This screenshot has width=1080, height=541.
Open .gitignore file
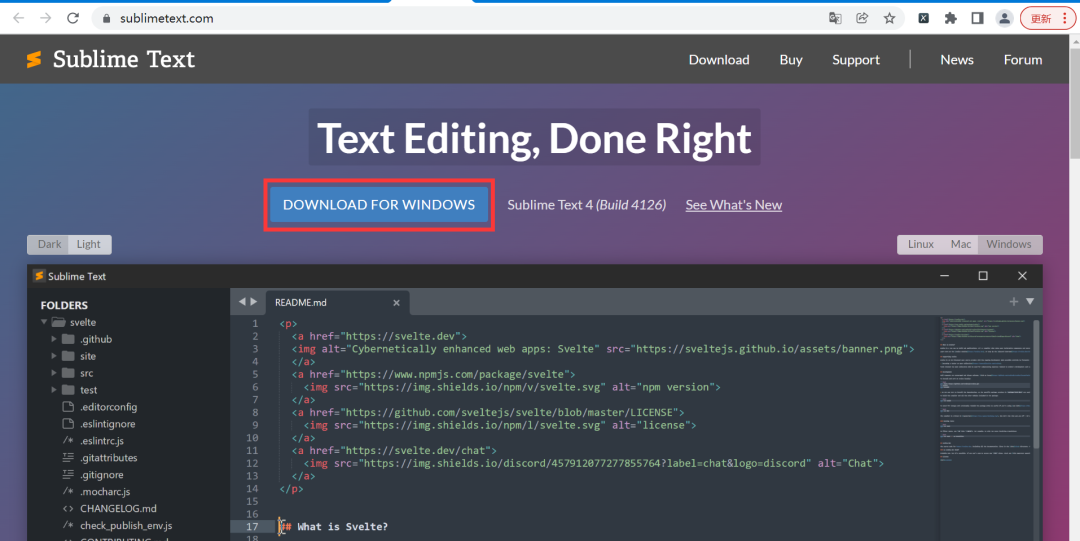coord(103,475)
